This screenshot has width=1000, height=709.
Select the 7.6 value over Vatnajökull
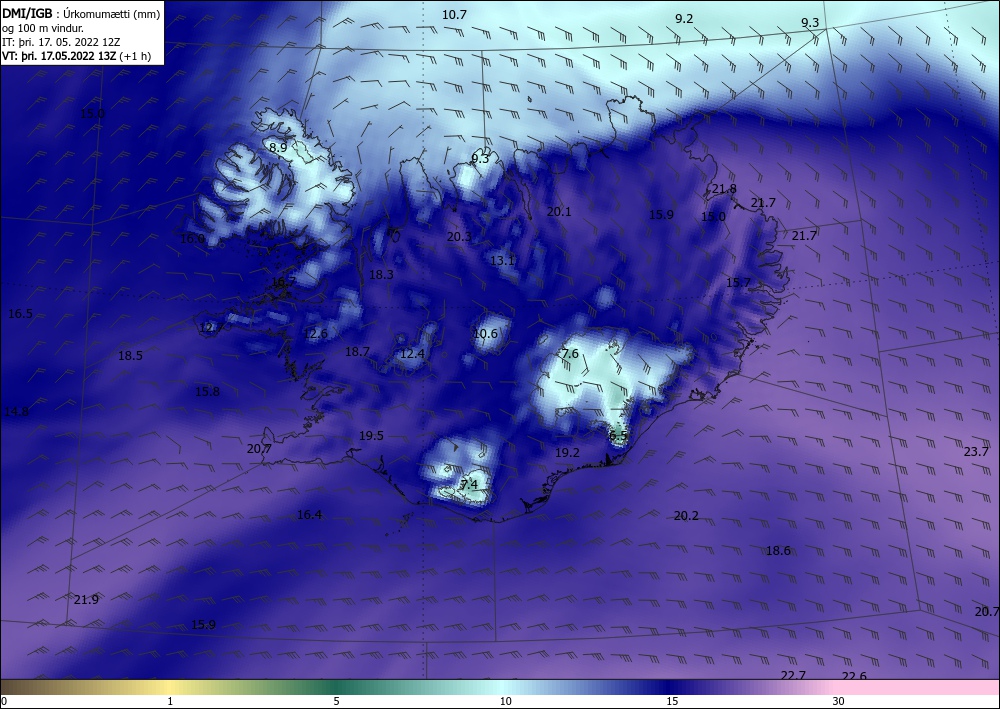(570, 353)
